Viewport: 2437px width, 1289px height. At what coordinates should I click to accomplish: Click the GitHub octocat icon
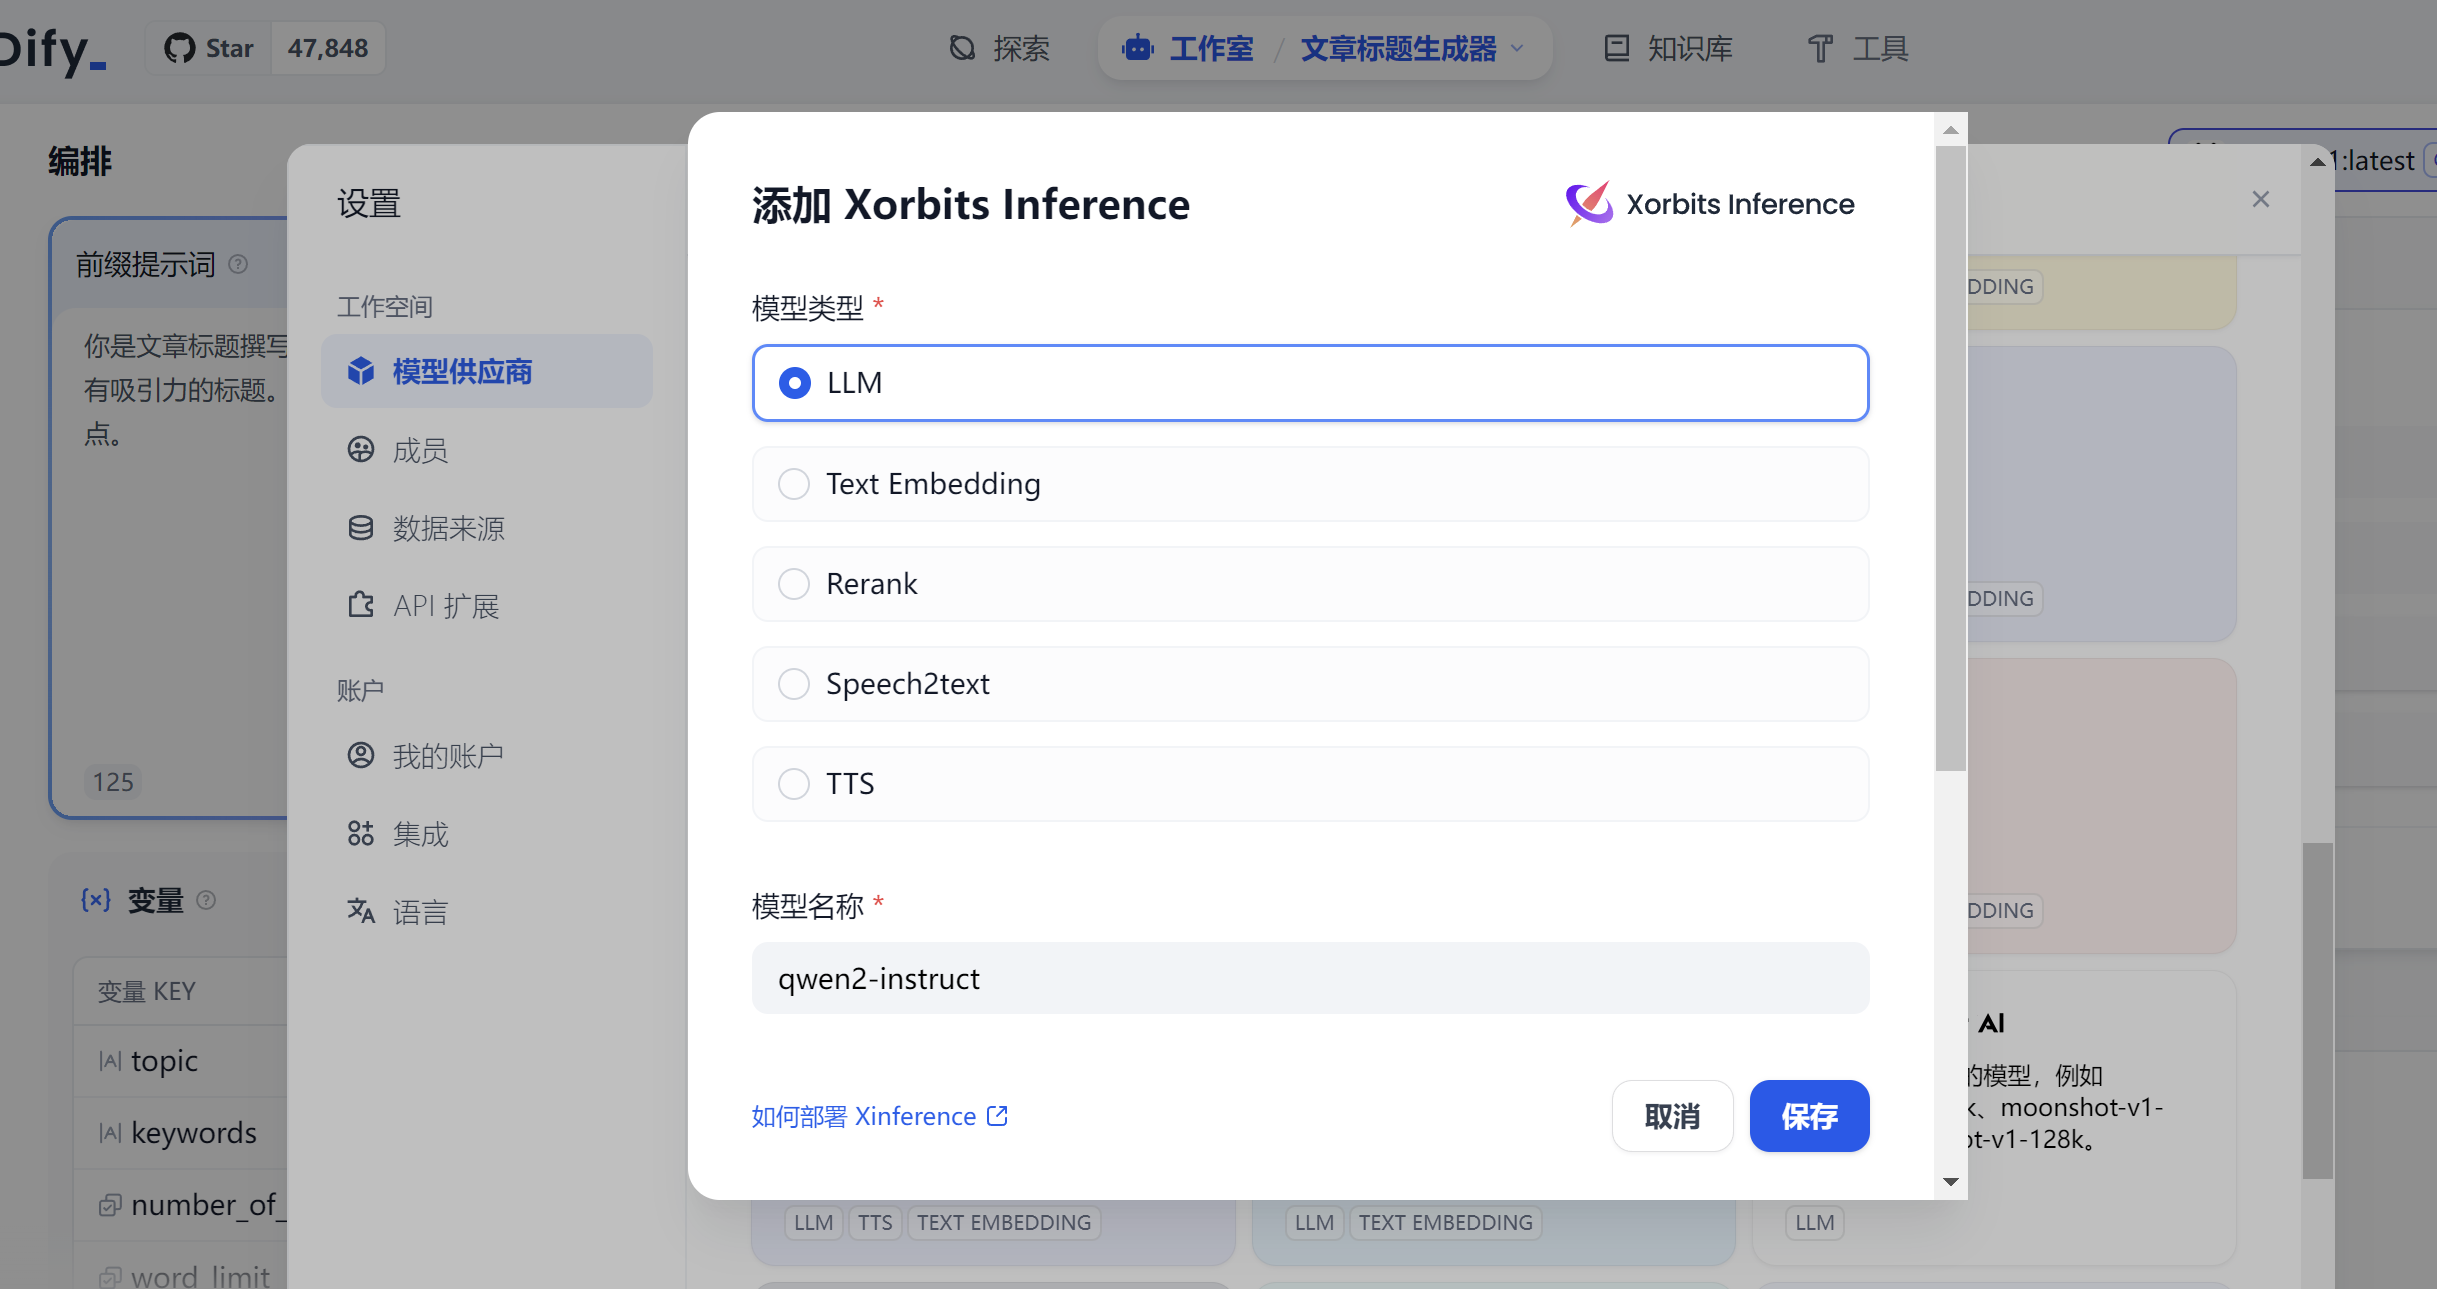180,48
